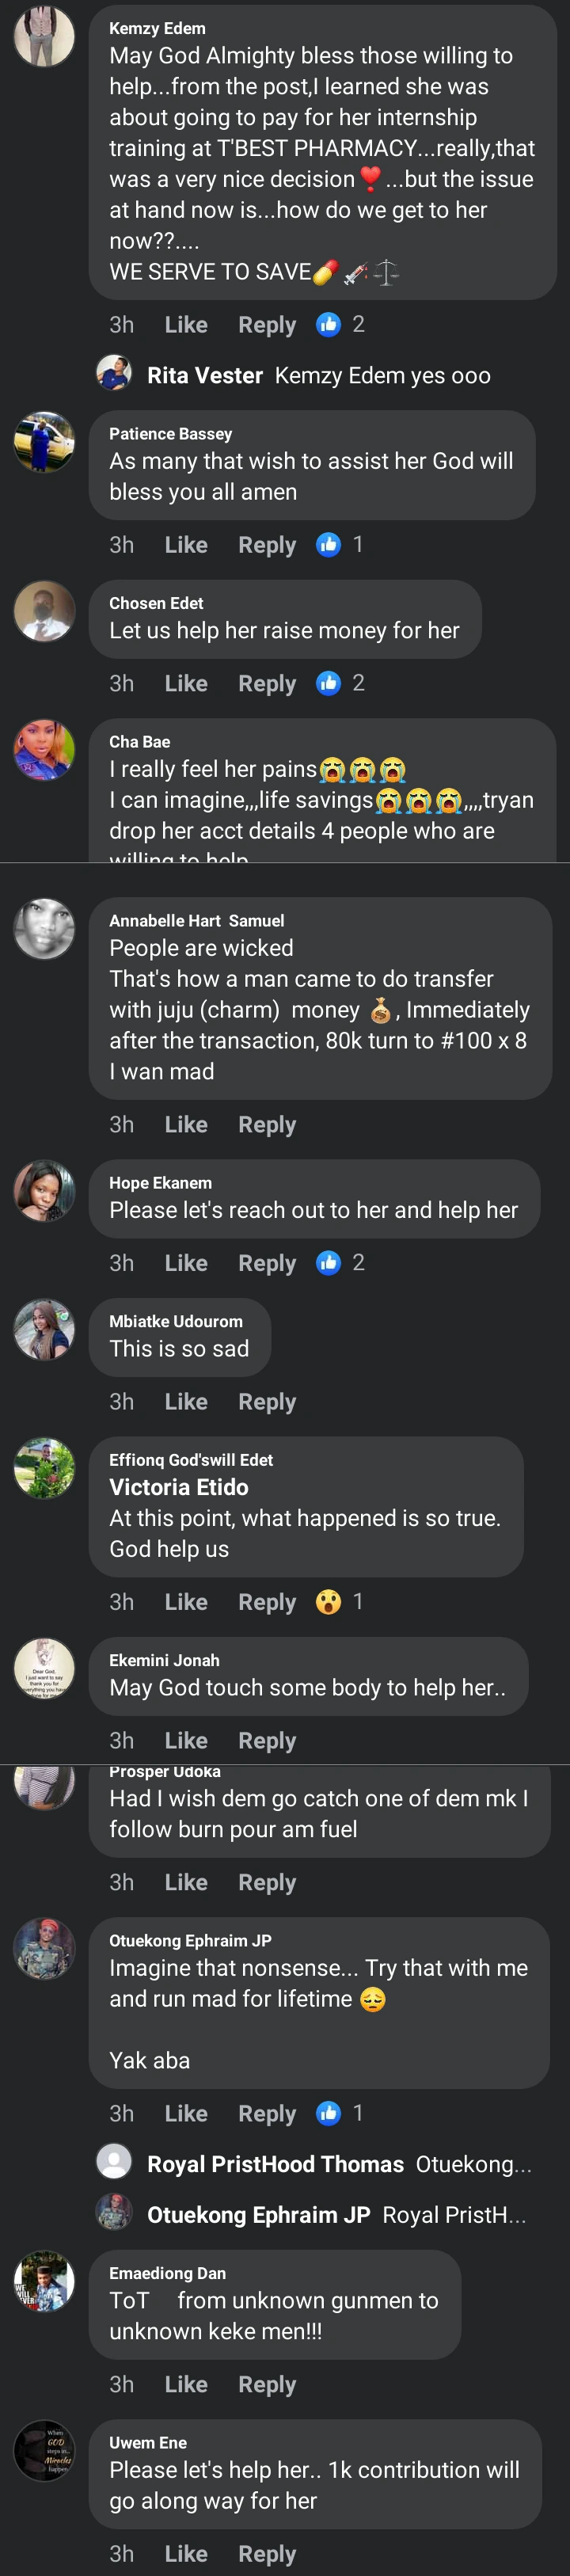Click thumbs-up reaction icon on Otuekong Ephraim JP's comment
The image size is (570, 2576).
click(328, 2113)
